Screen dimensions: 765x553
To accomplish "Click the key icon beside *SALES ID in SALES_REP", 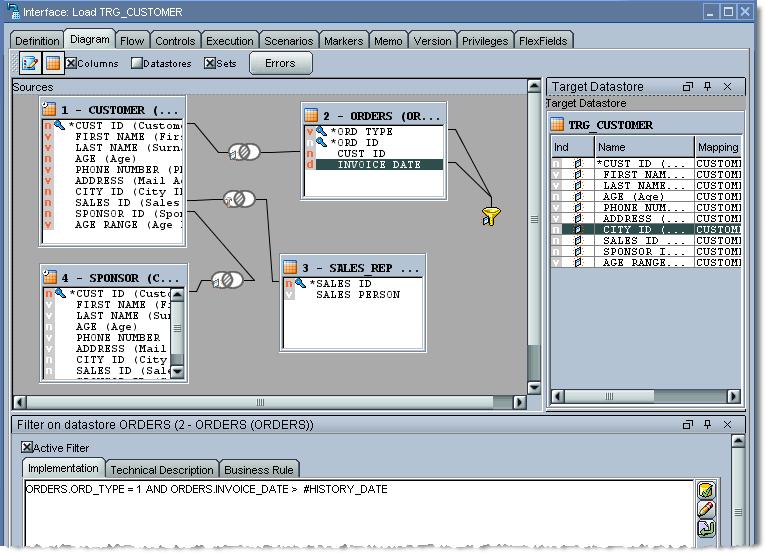I will 300,283.
